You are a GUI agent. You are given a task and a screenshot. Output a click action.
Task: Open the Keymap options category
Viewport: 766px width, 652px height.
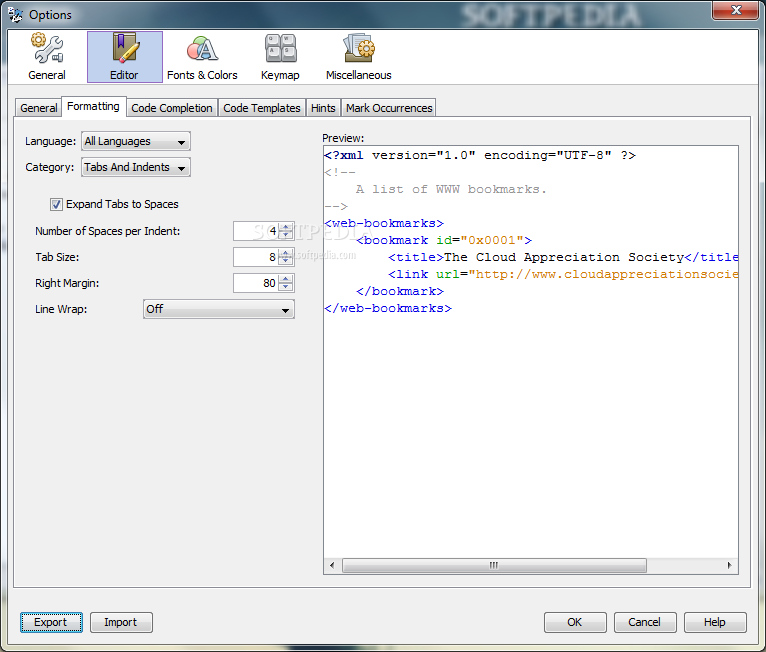(x=280, y=57)
